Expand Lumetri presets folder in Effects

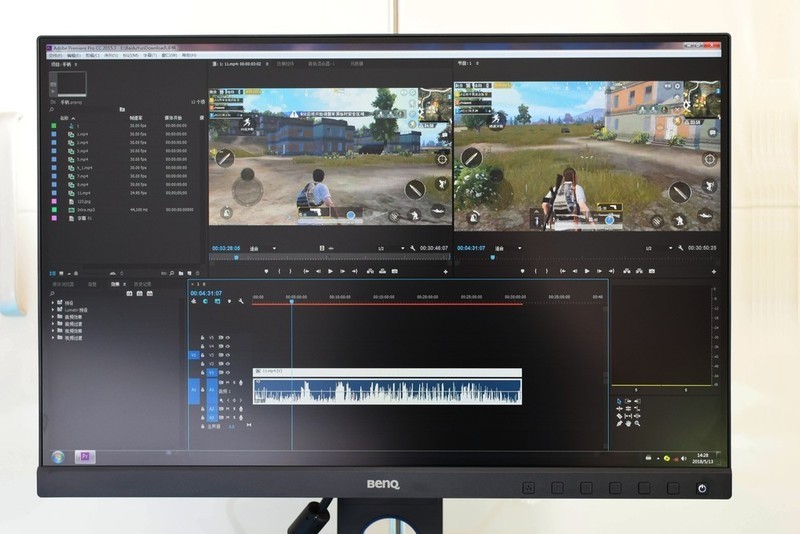pyautogui.click(x=53, y=310)
